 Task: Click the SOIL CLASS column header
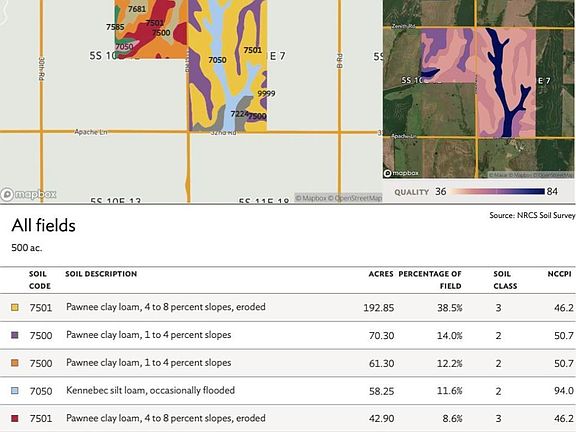[x=505, y=280]
